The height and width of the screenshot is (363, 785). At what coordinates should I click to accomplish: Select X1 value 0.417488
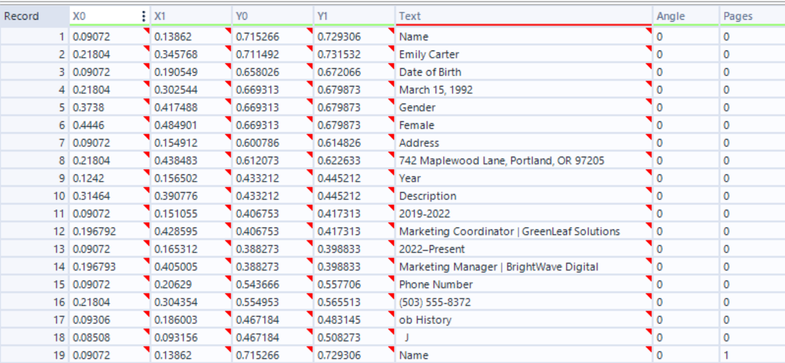click(x=191, y=107)
